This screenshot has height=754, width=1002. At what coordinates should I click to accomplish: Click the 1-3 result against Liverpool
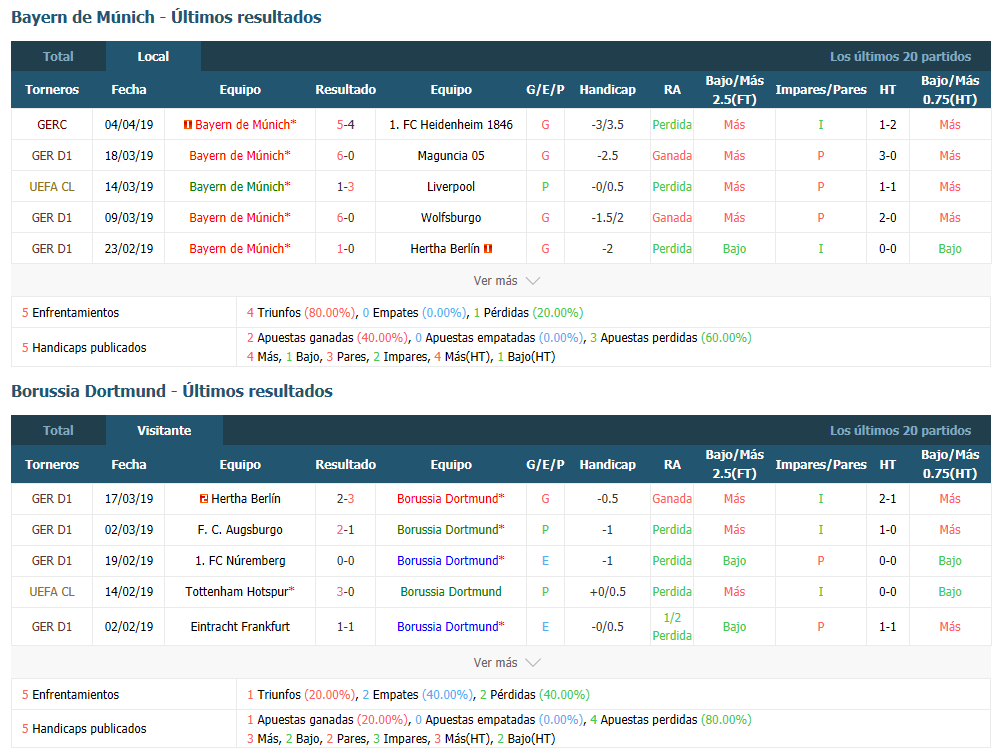[x=346, y=187]
